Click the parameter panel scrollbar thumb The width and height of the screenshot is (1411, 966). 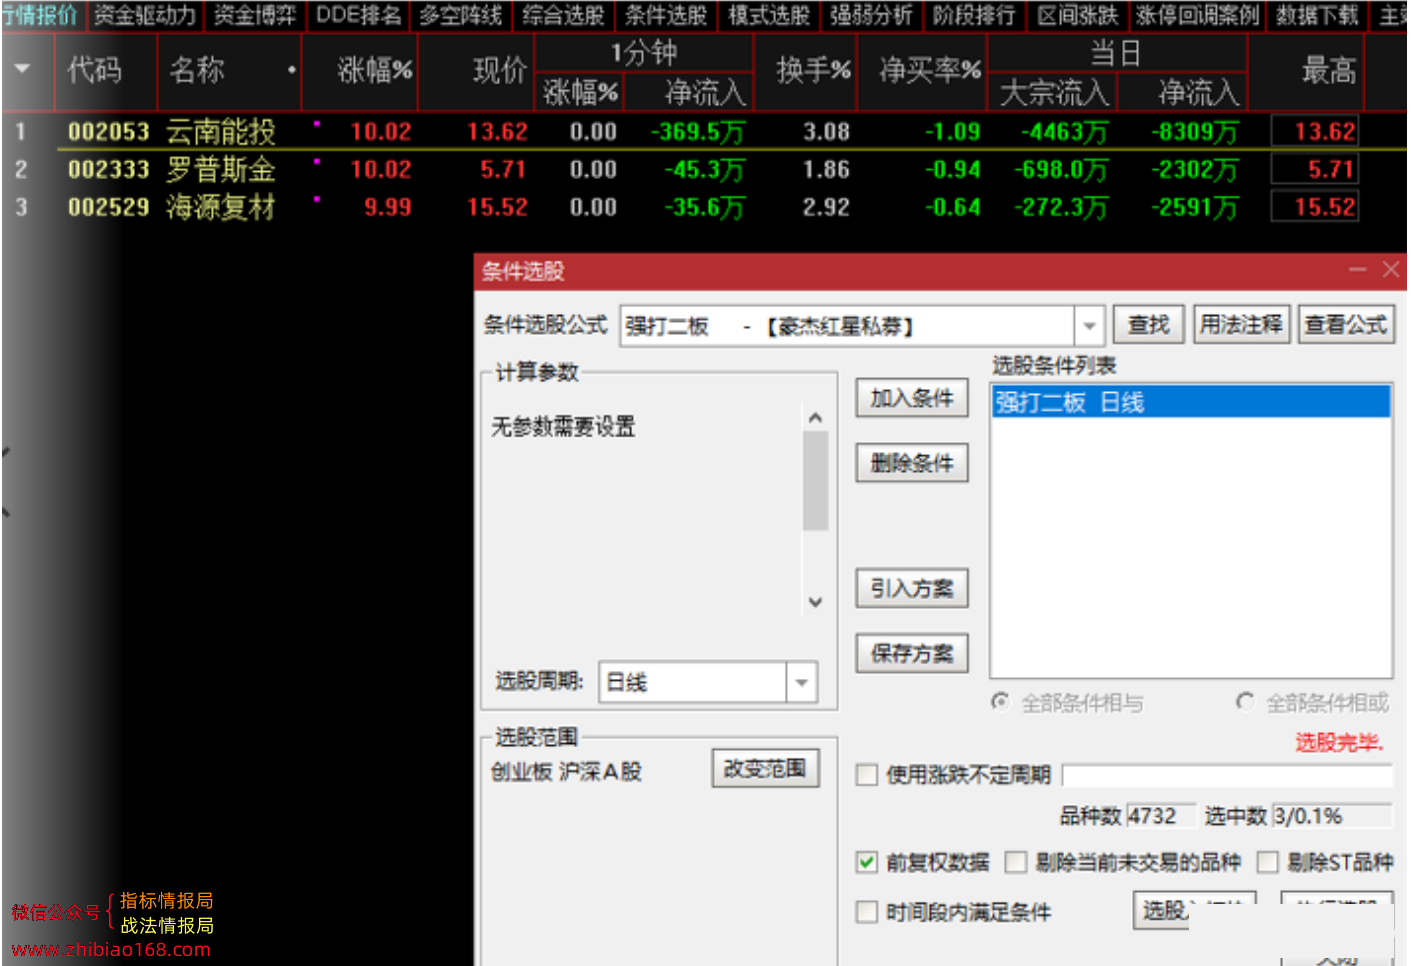tap(815, 481)
